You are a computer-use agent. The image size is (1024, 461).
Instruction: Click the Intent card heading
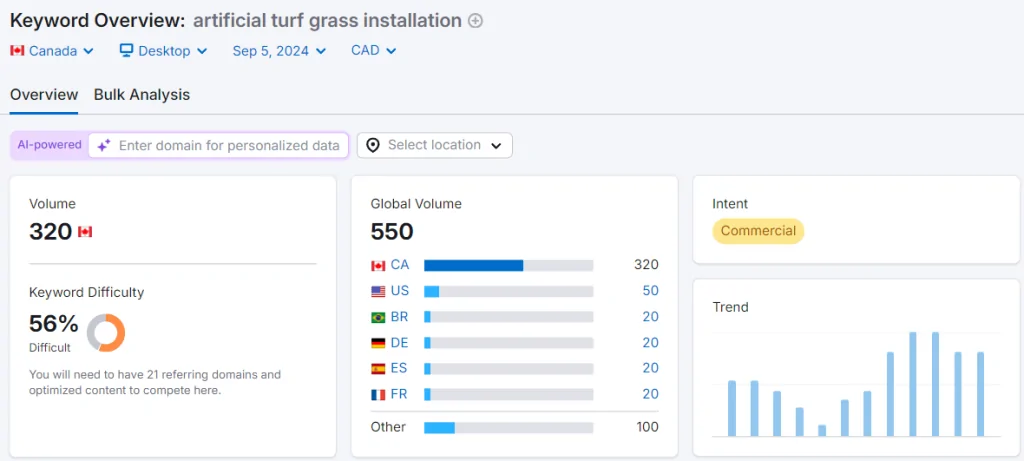pos(730,204)
